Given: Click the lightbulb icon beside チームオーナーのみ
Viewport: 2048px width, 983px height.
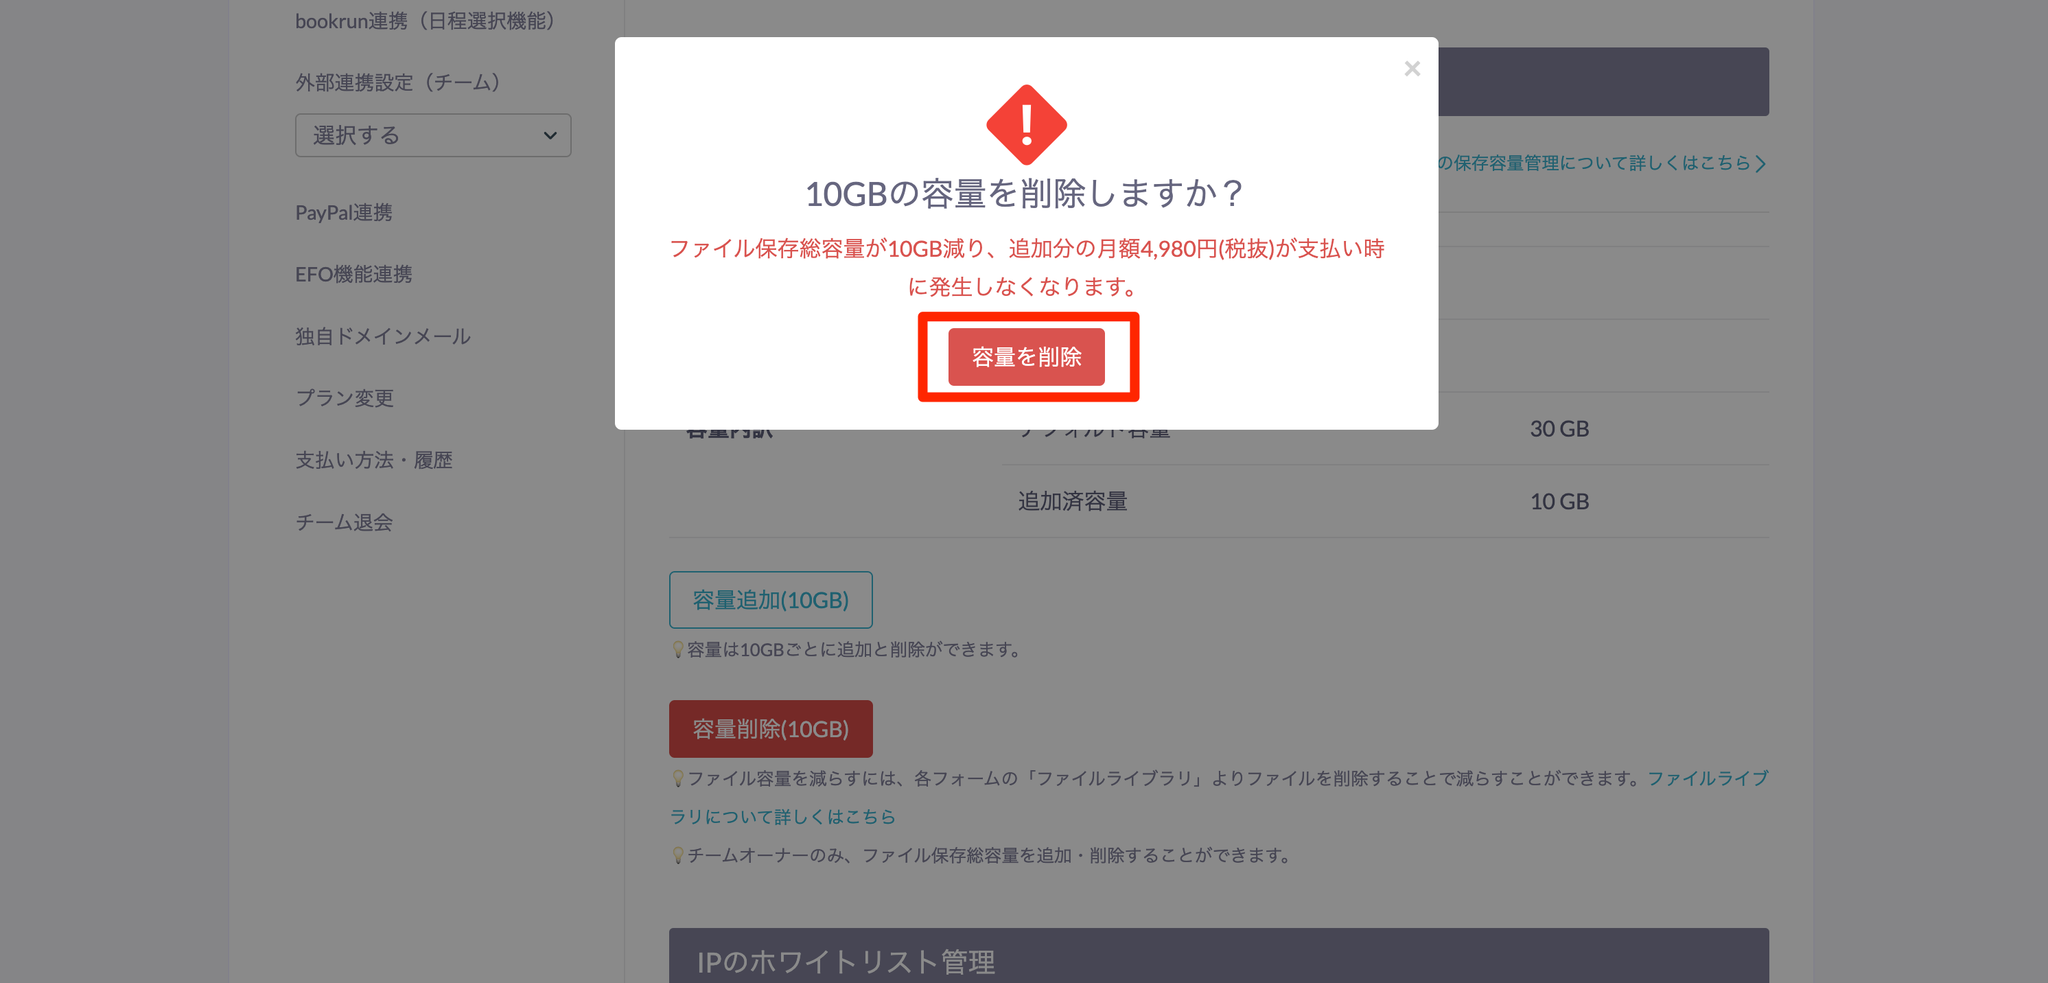Looking at the screenshot, I should [x=678, y=856].
